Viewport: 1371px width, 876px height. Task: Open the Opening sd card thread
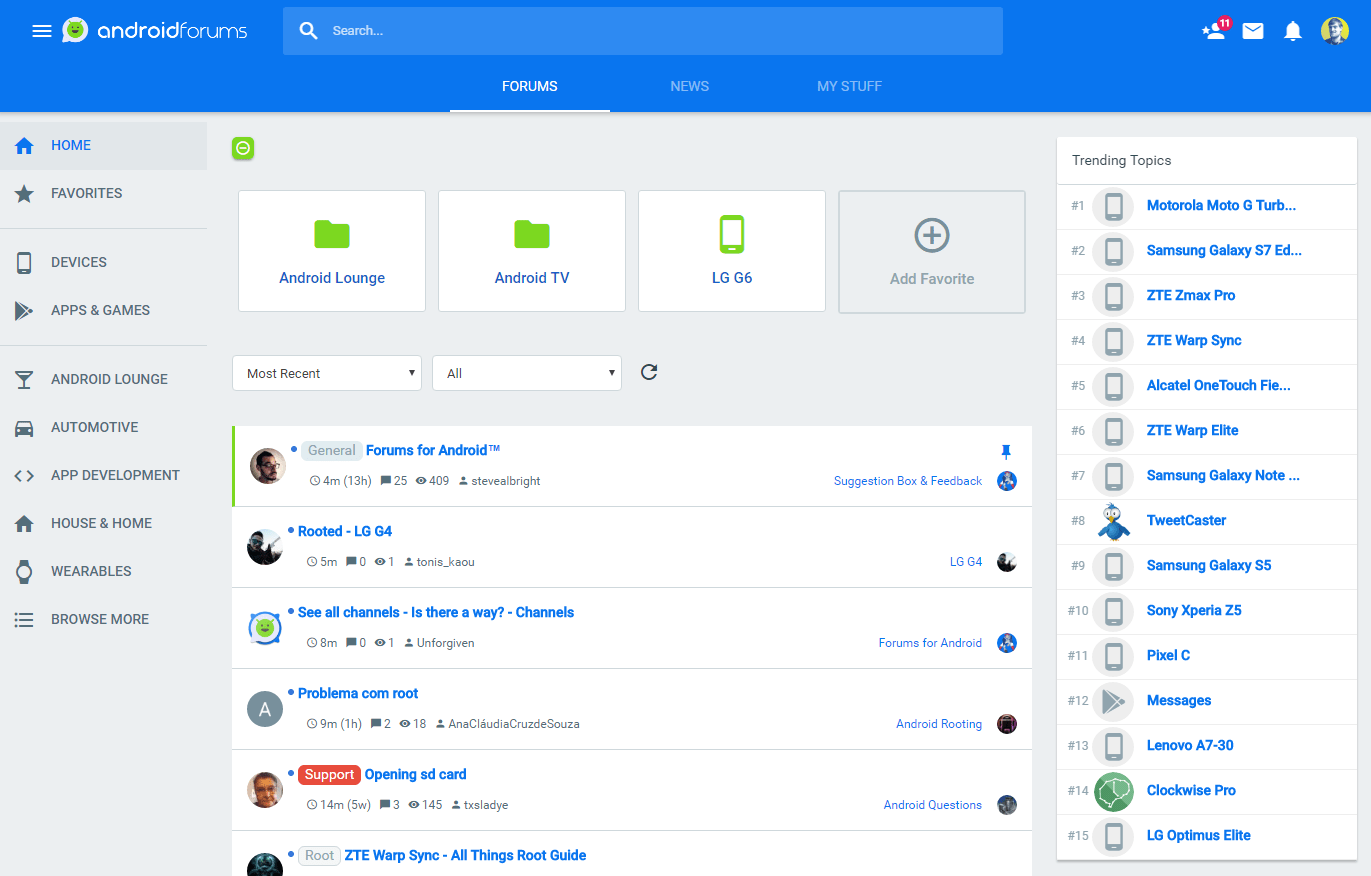point(416,774)
